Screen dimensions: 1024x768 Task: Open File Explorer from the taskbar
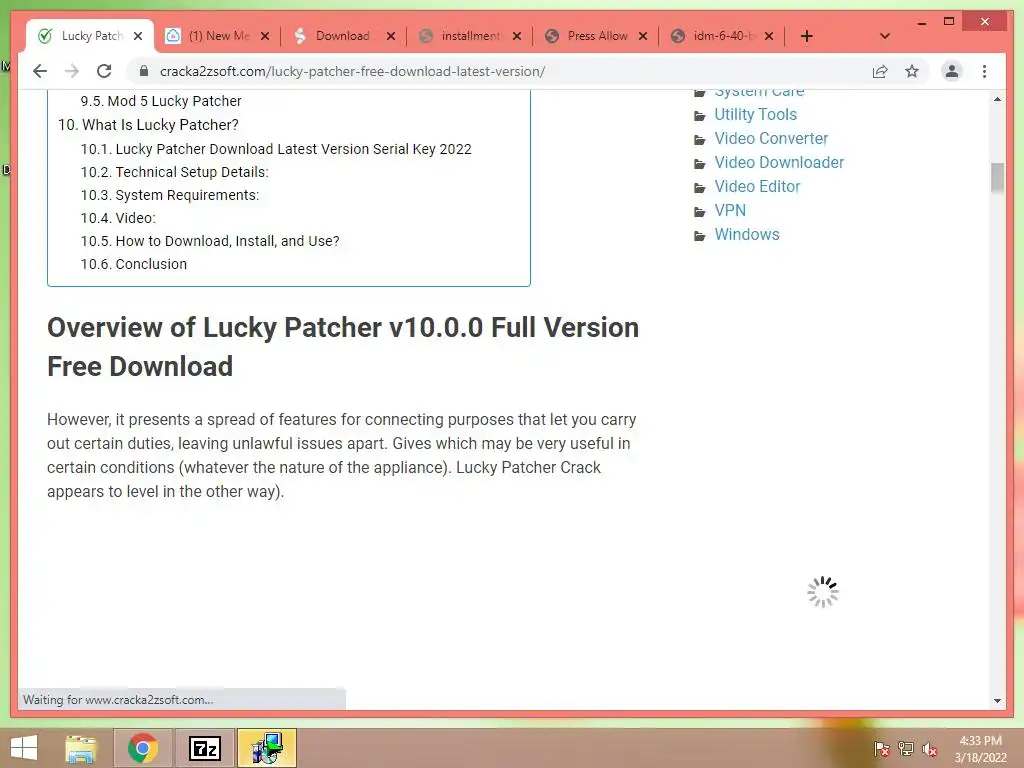pyautogui.click(x=81, y=748)
